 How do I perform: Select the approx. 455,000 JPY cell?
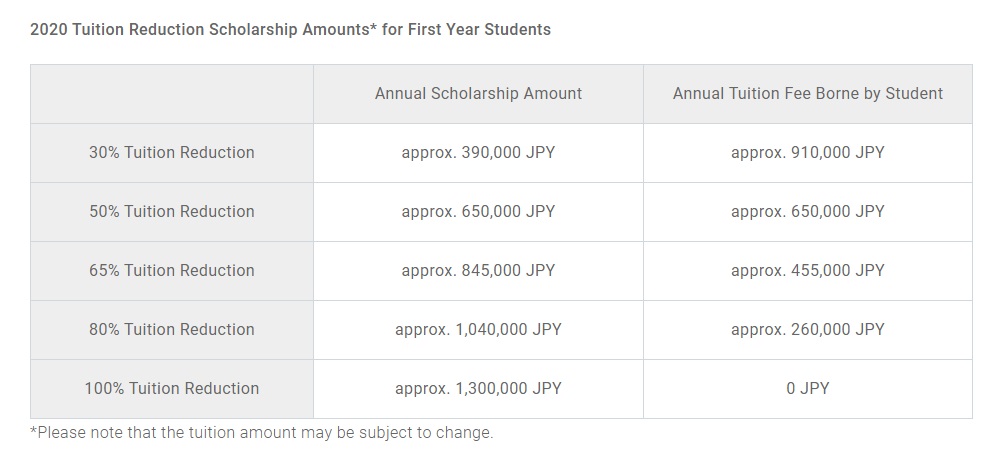(807, 271)
